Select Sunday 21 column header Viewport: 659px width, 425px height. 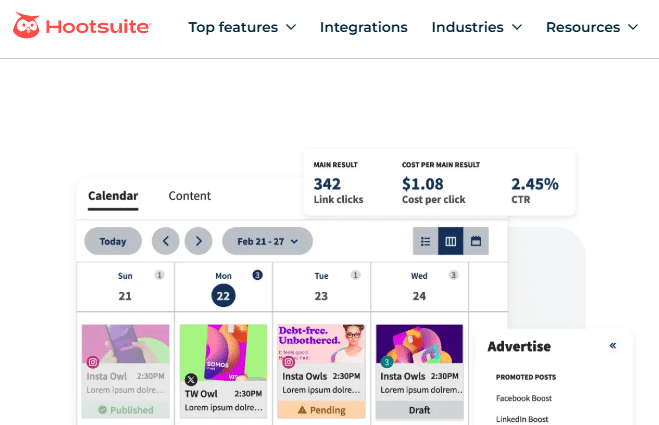(125, 287)
